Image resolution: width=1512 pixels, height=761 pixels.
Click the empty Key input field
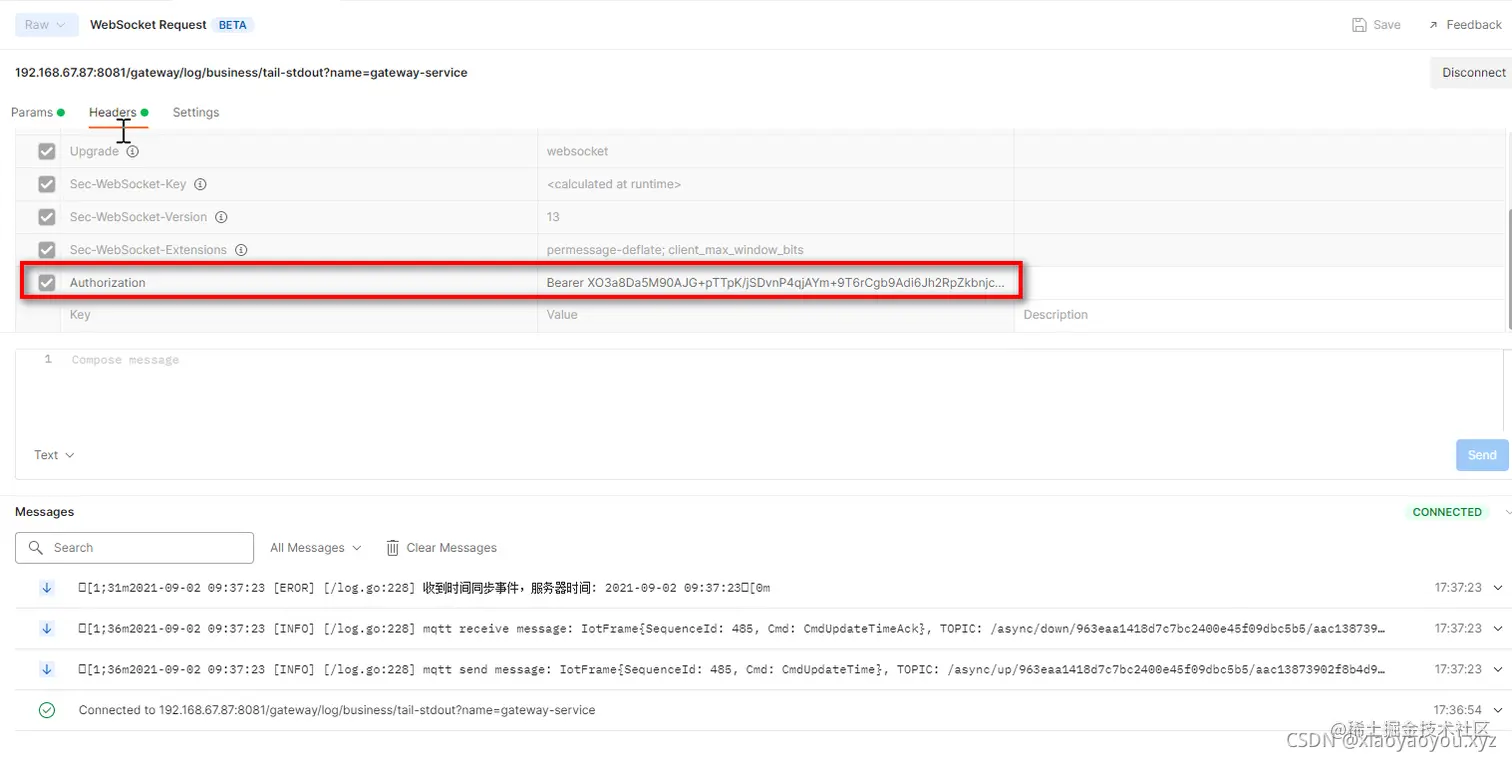pyautogui.click(x=298, y=315)
